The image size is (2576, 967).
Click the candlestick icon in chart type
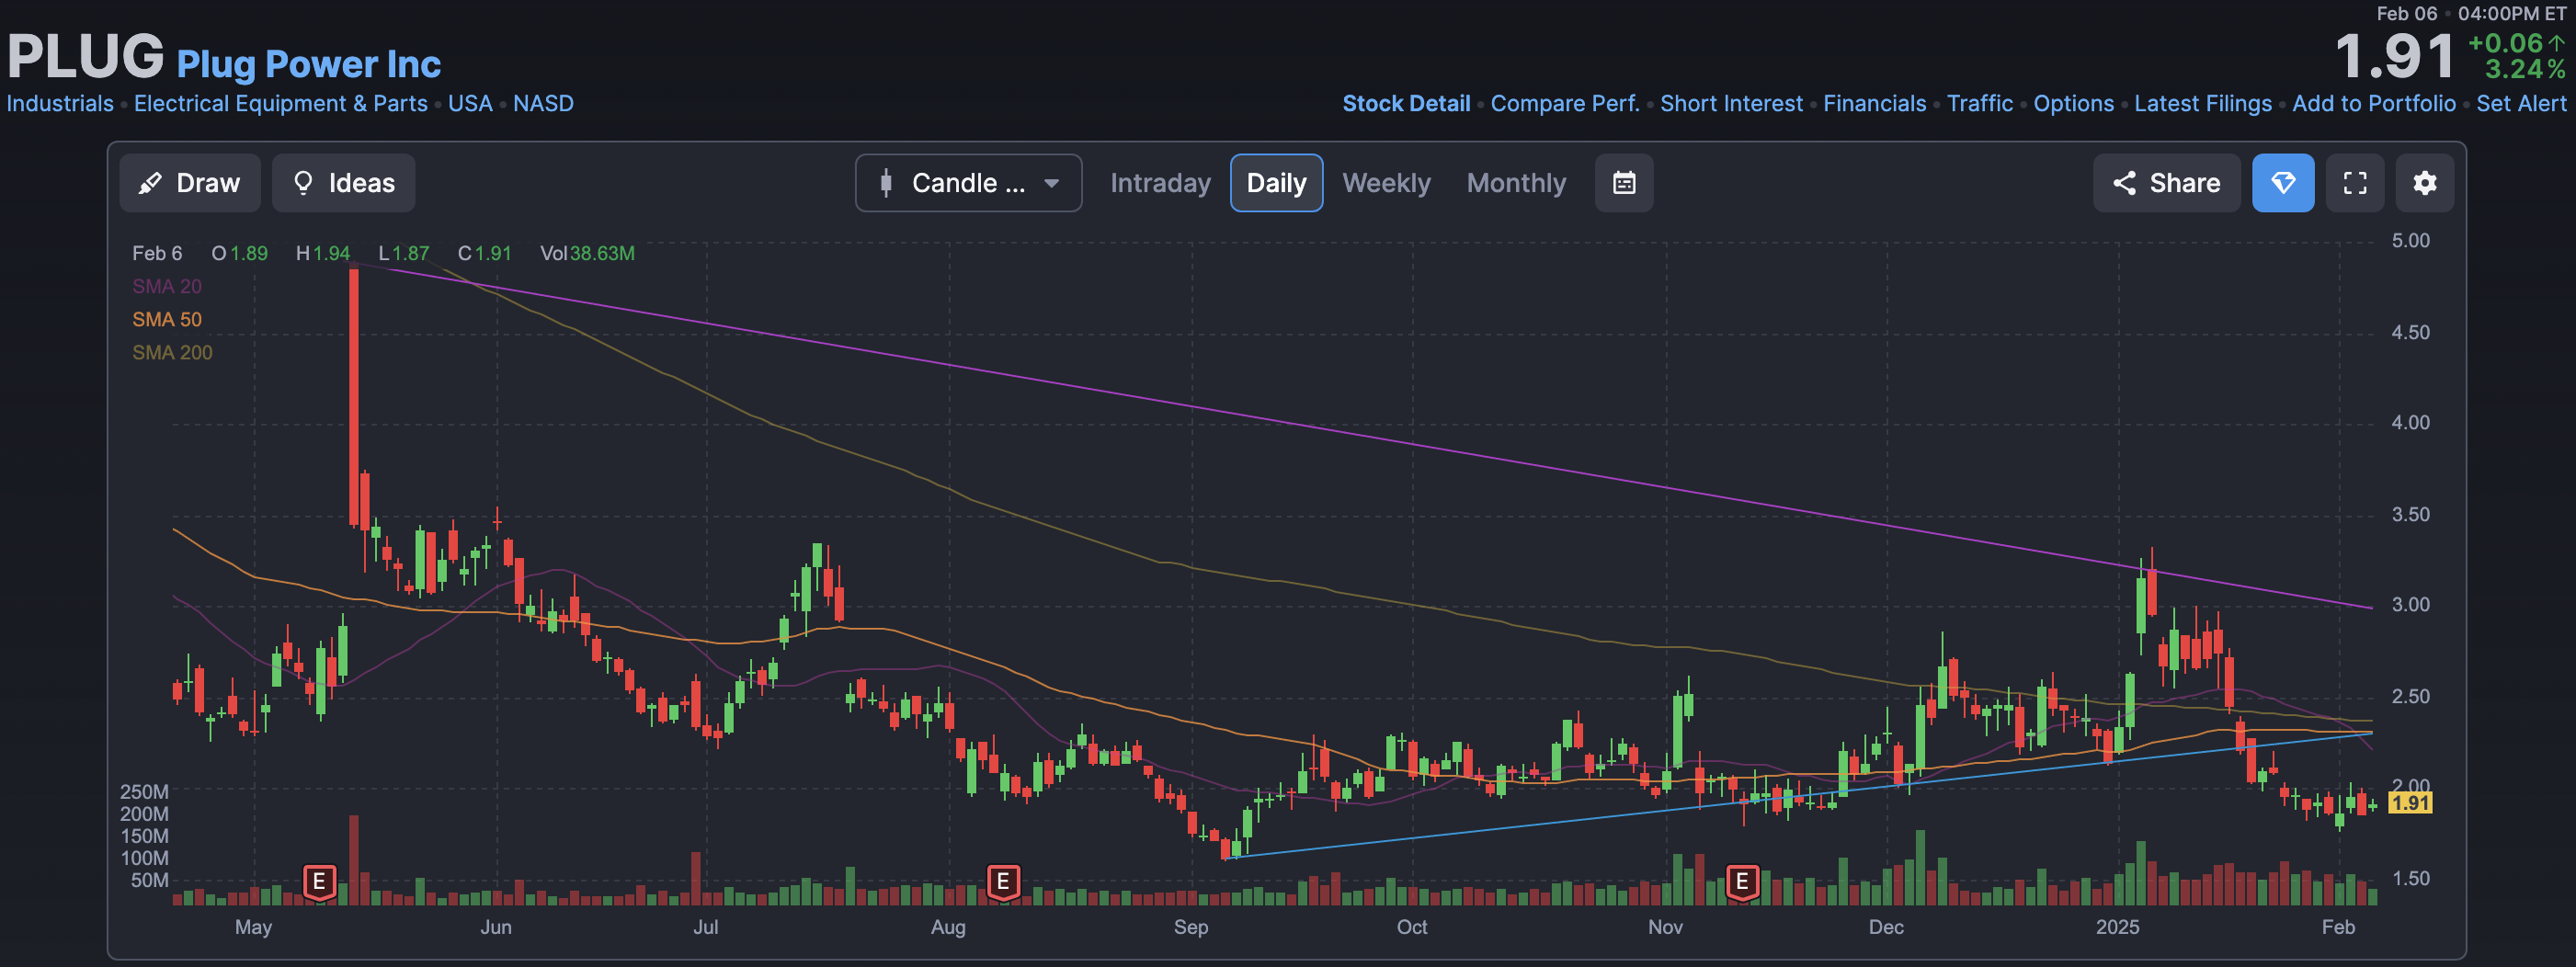(x=886, y=183)
